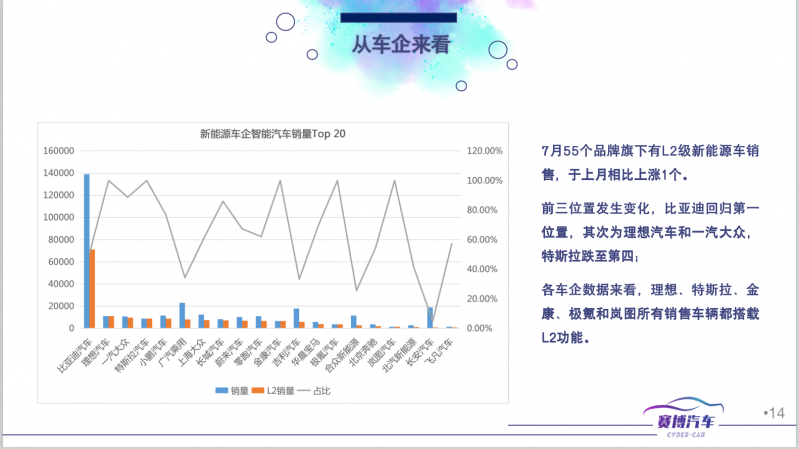Click the axis label 蔚来汽车
The height and width of the screenshot is (449, 799).
(x=230, y=352)
